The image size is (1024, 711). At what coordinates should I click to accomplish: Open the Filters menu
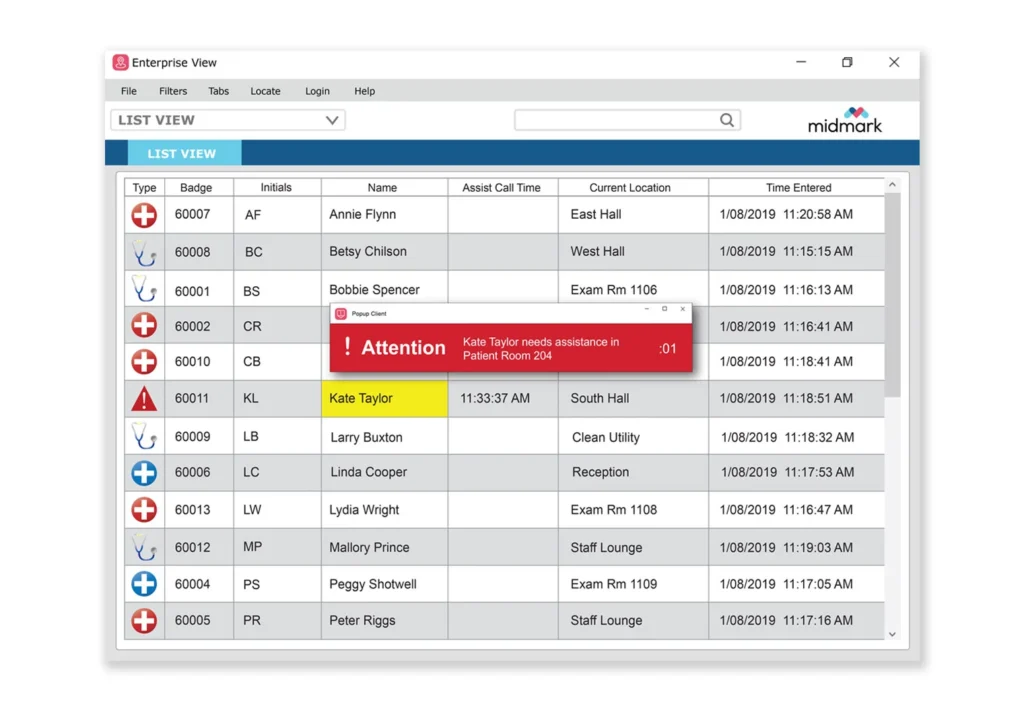(173, 91)
